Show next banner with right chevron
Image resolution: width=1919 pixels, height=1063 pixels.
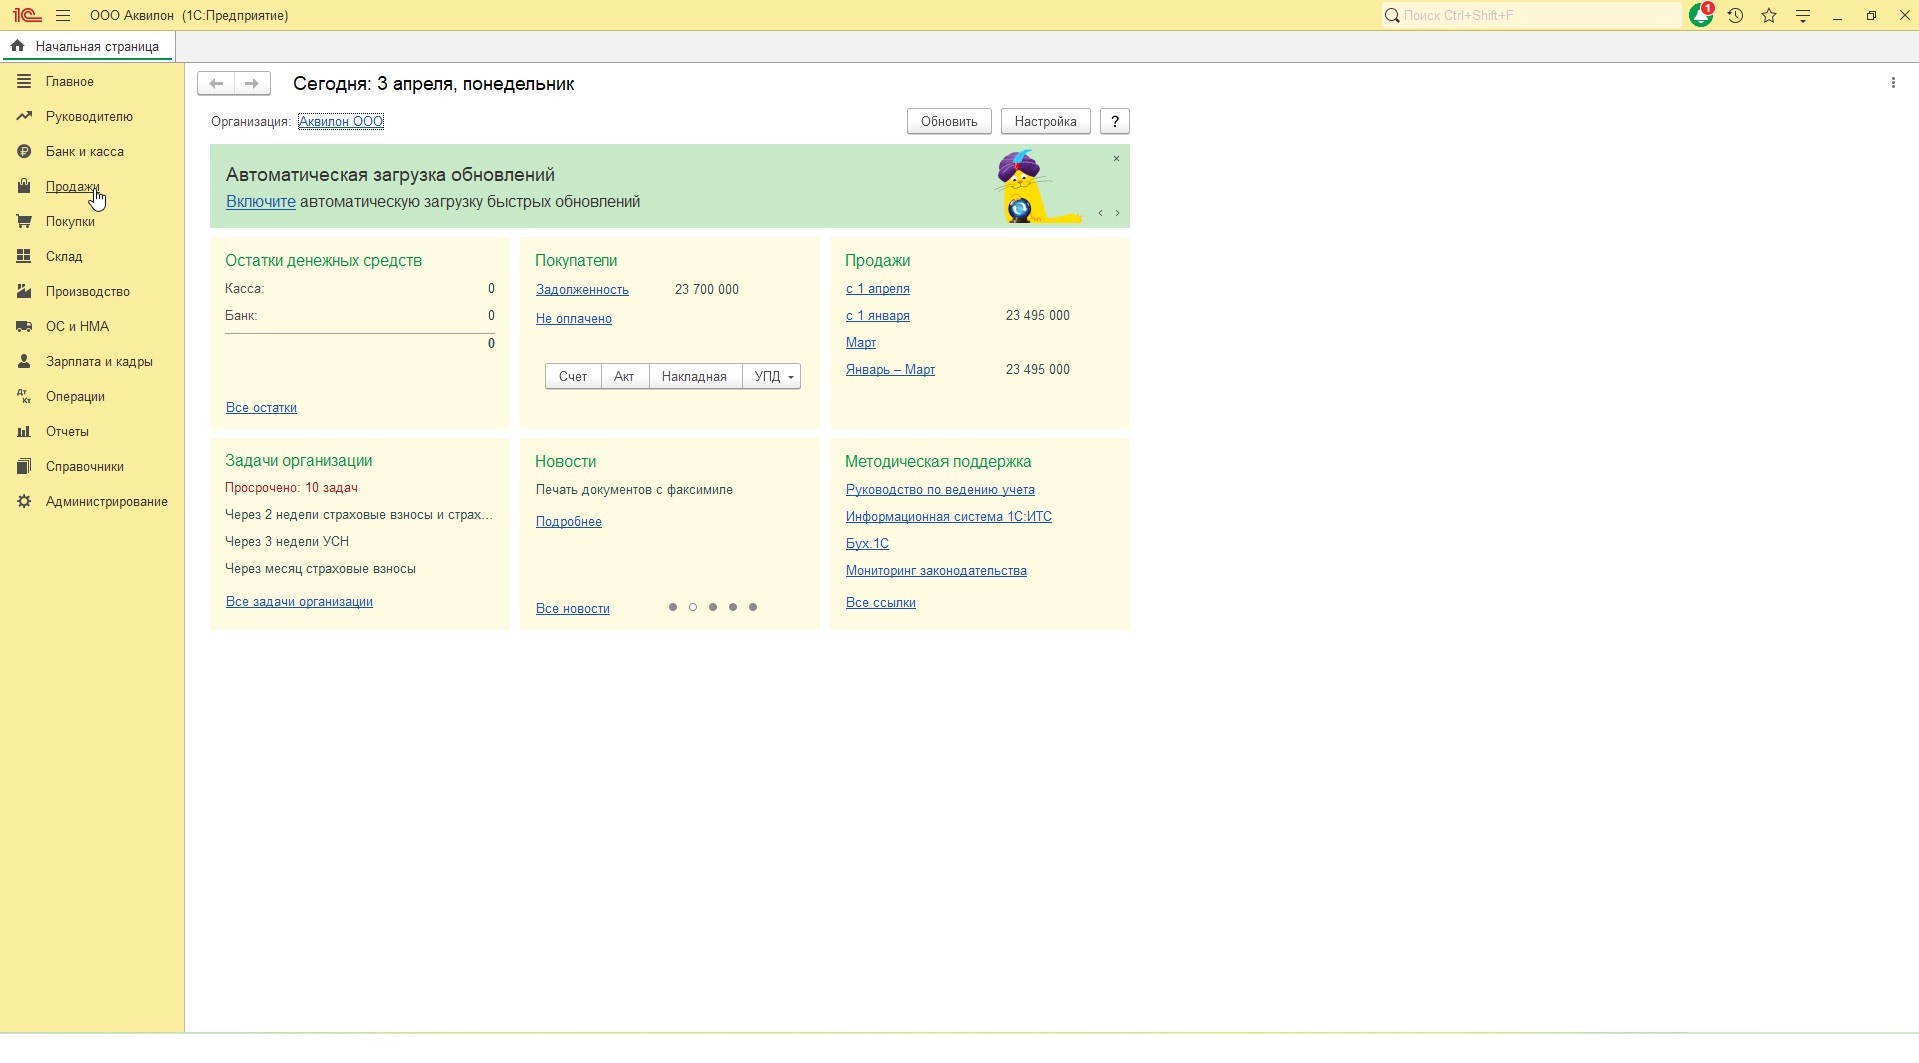click(1117, 213)
